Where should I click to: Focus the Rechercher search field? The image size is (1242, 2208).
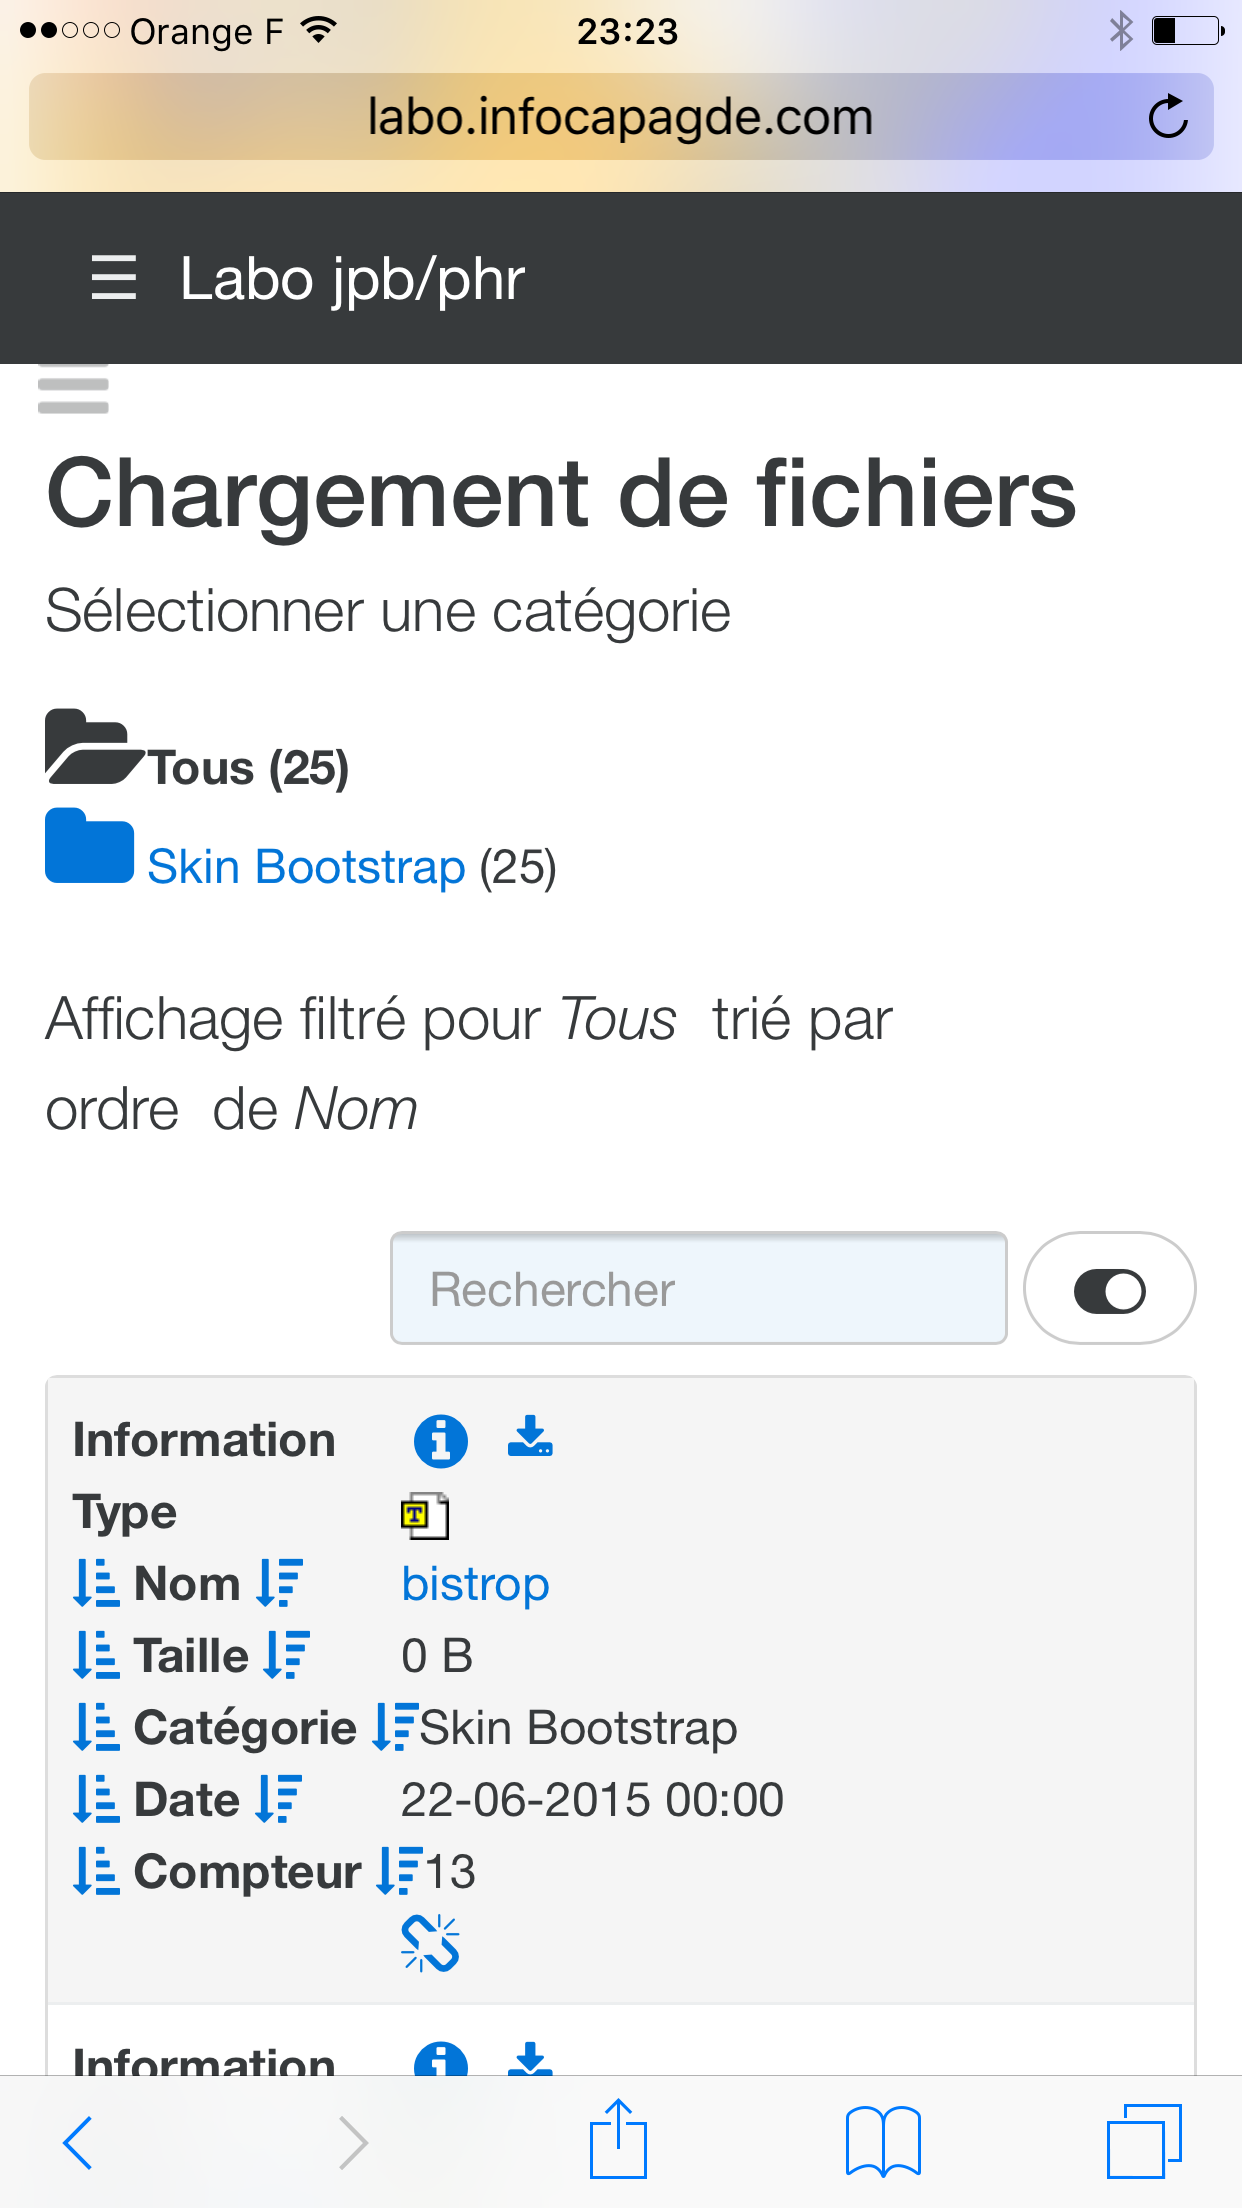698,1288
